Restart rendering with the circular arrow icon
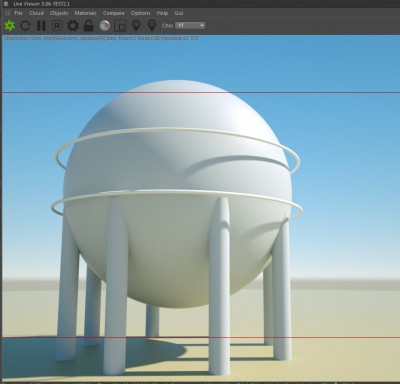Image resolution: width=400 pixels, height=384 pixels. pos(25,26)
